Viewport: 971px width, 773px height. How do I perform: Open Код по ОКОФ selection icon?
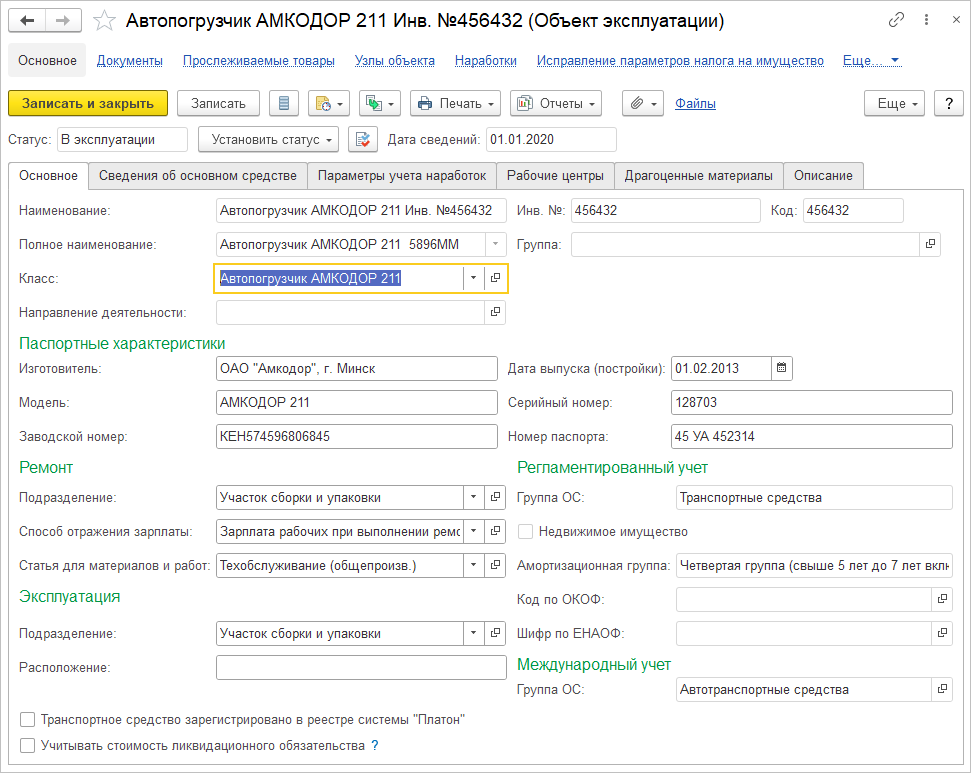pos(942,599)
